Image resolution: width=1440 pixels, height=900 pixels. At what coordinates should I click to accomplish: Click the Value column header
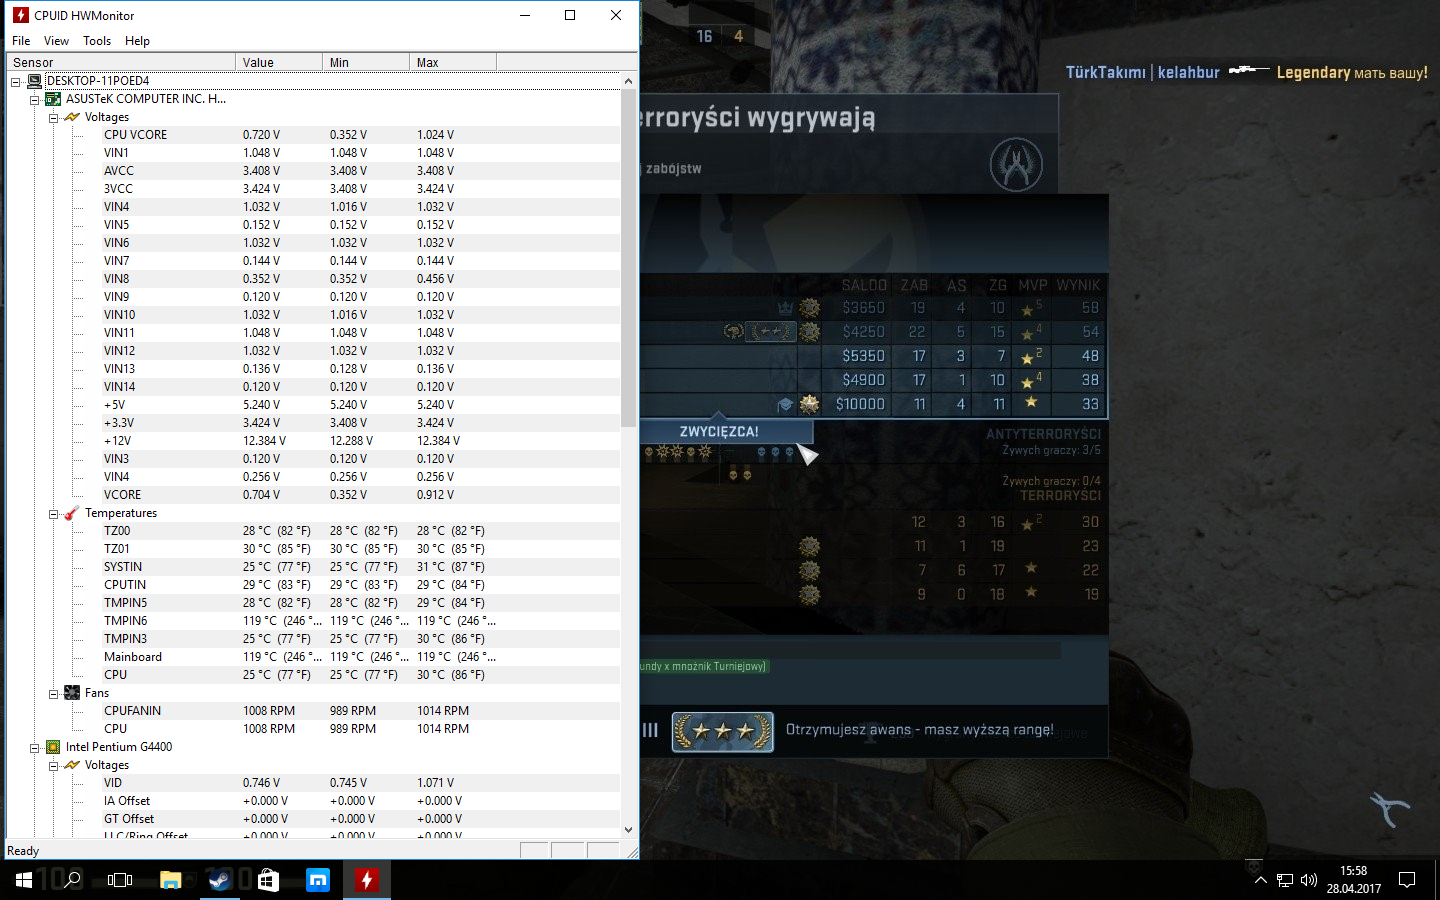(x=279, y=62)
